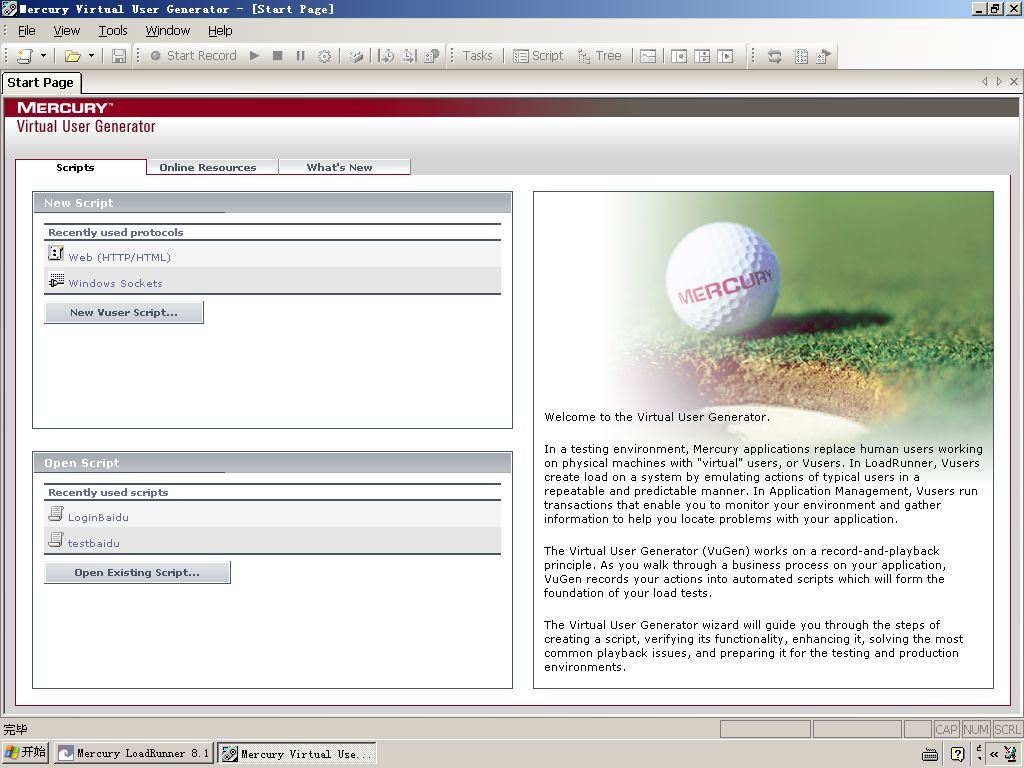Click the rendezvous icon before Tasks
This screenshot has width=1024, height=768.
tap(432, 56)
